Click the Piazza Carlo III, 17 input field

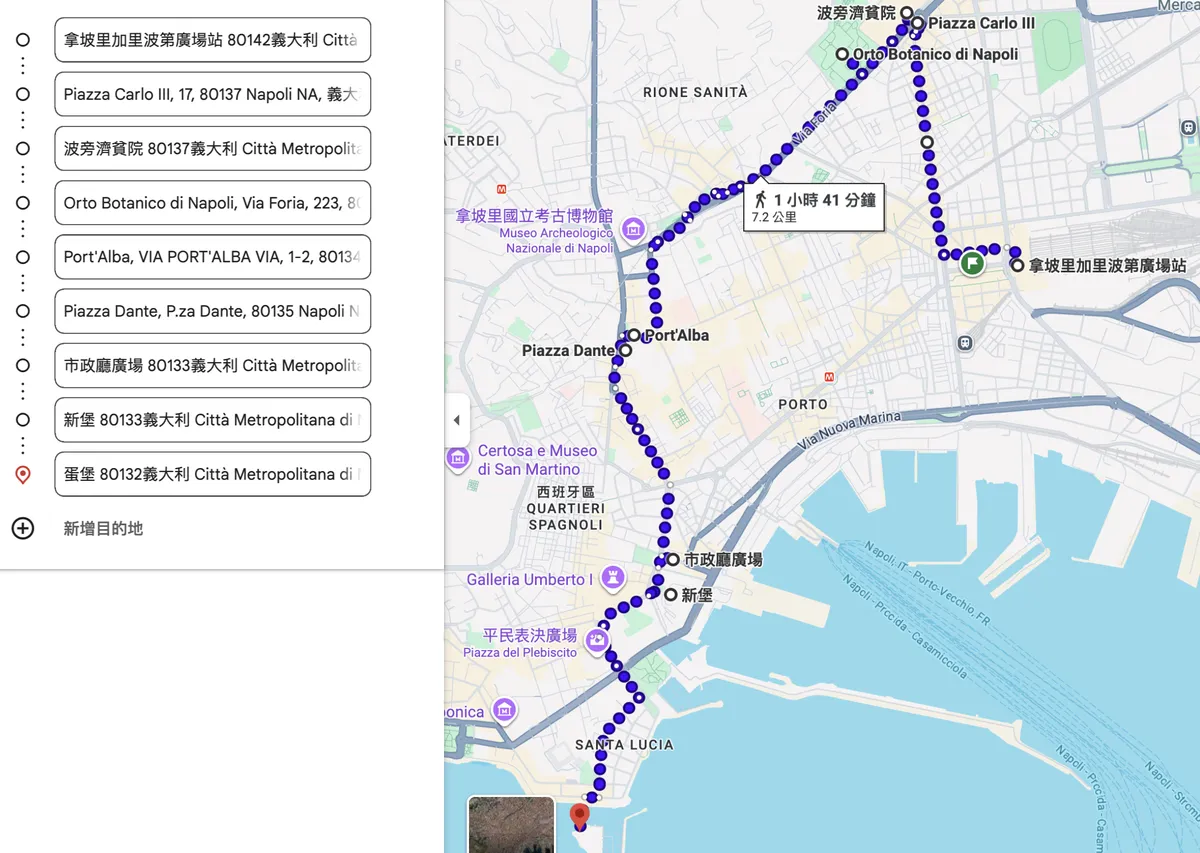(213, 94)
